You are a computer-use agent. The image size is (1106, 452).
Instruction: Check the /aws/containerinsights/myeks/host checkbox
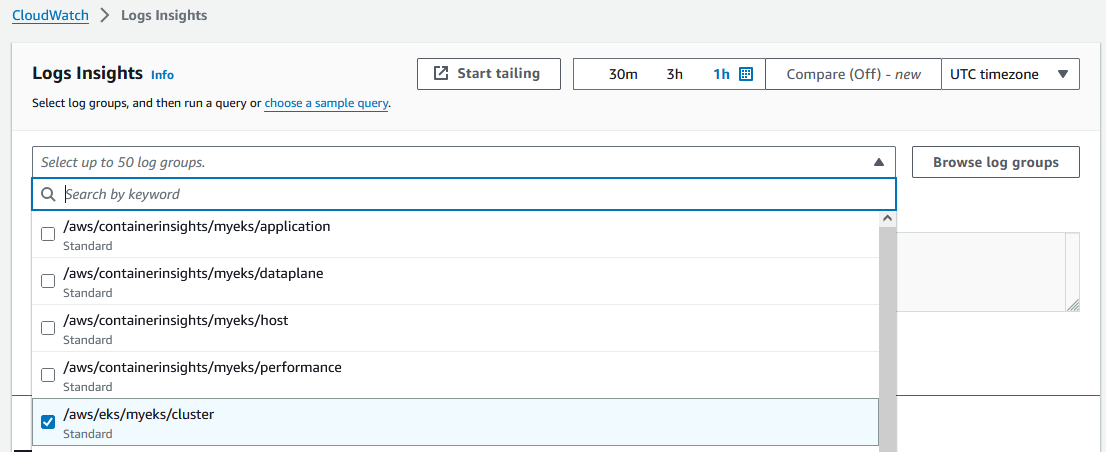click(x=48, y=328)
